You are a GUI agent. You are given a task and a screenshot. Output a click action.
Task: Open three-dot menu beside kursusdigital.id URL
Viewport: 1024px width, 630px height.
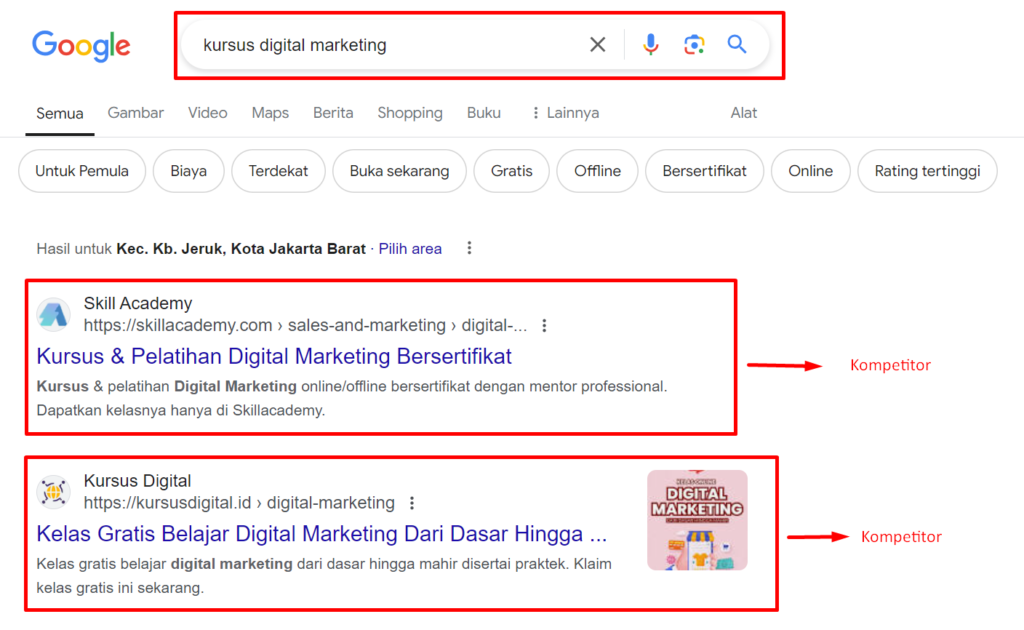point(411,503)
